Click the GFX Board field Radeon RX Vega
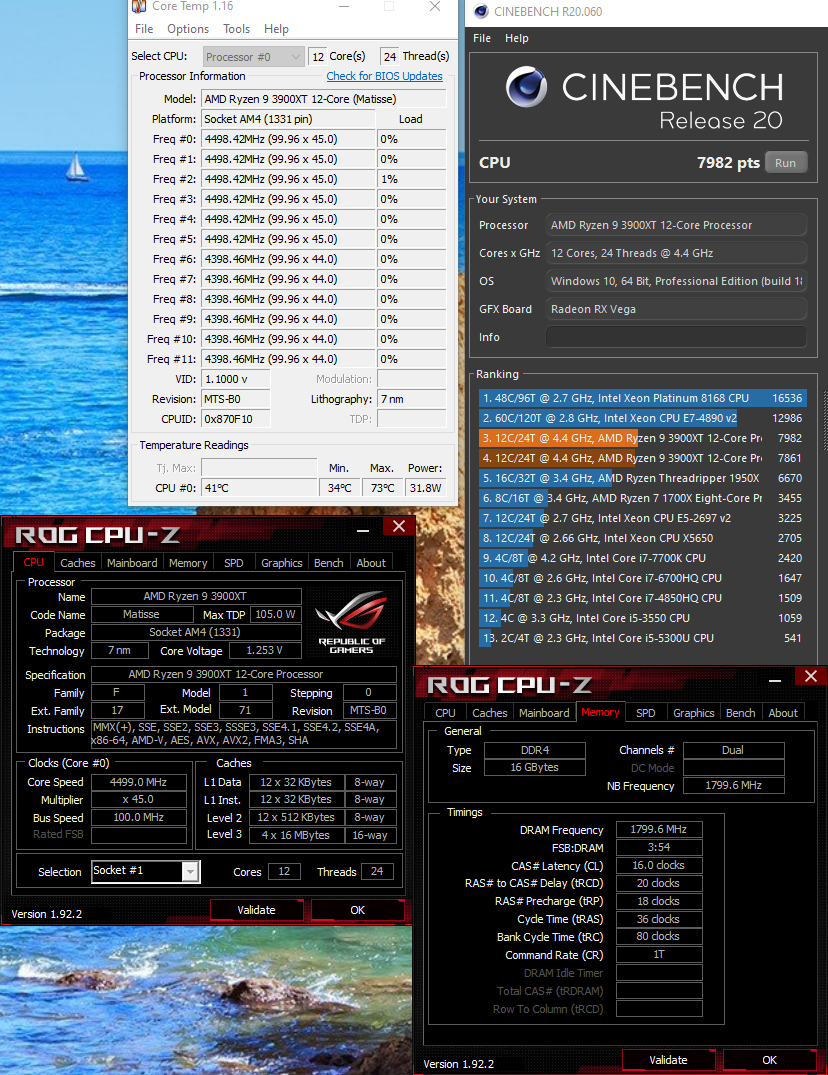828x1075 pixels. (676, 309)
